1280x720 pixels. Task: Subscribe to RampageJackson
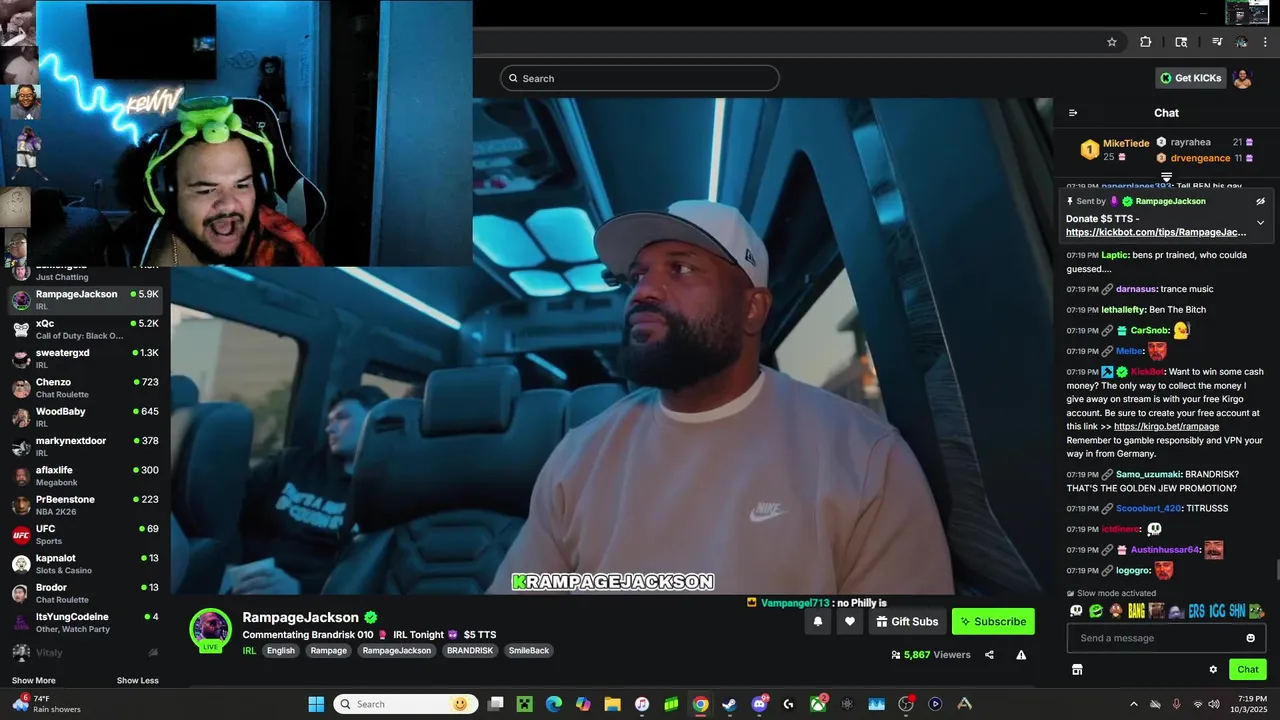(993, 621)
